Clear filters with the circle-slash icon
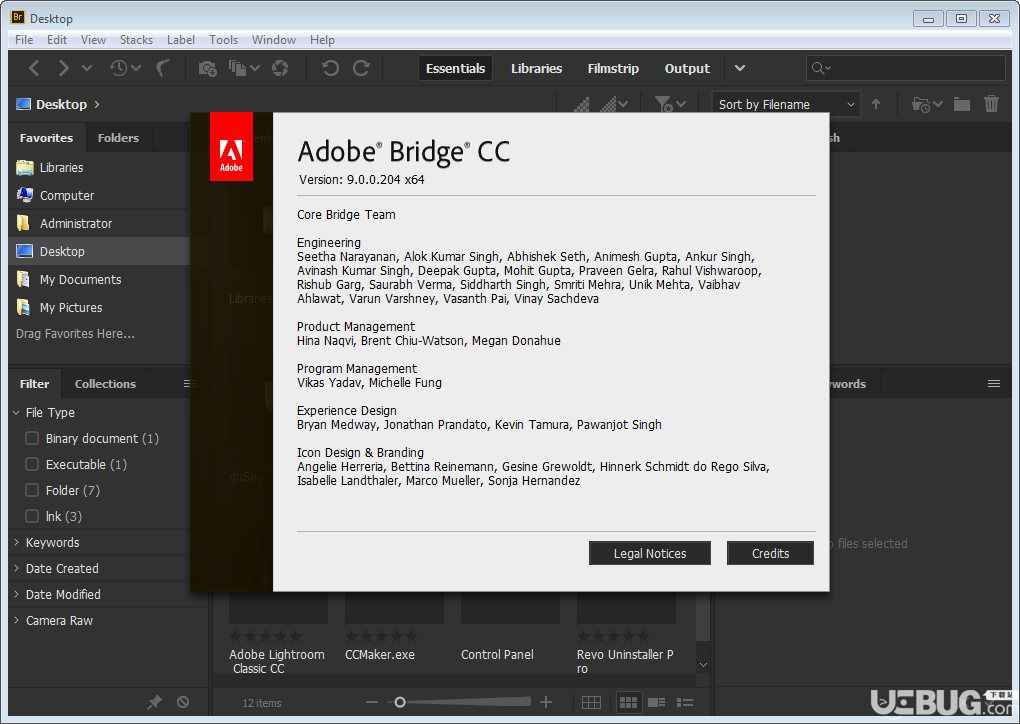The image size is (1020, 724). click(x=183, y=702)
